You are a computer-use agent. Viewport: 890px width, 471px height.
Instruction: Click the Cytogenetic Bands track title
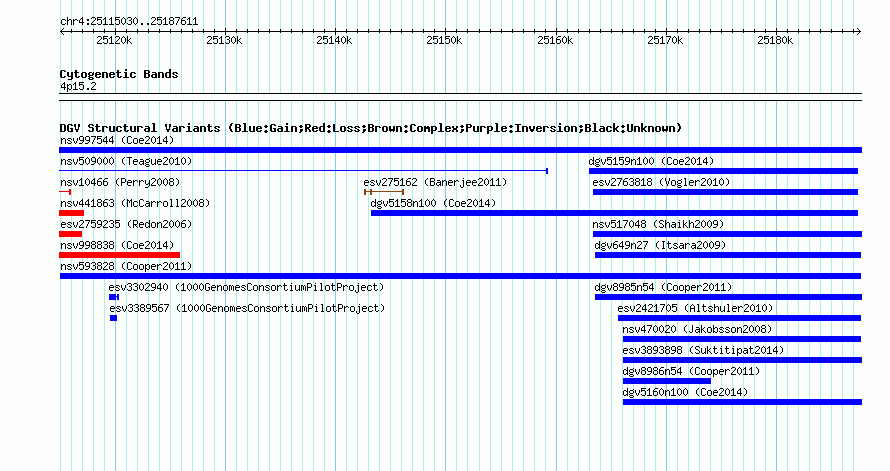tap(119, 74)
